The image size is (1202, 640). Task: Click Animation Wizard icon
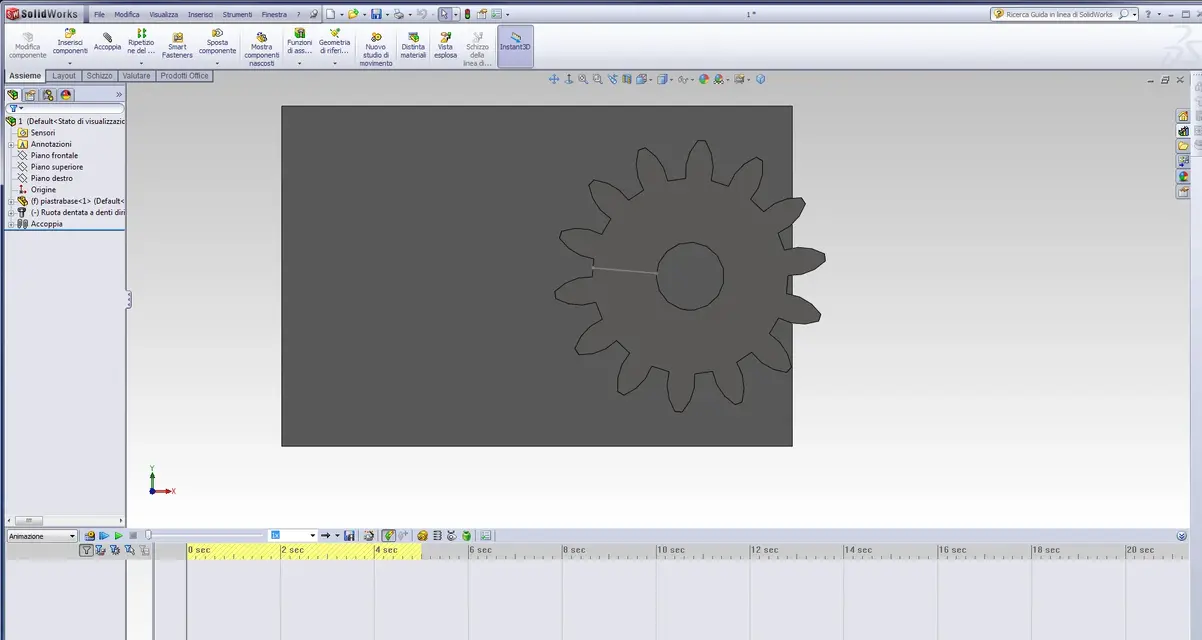[x=368, y=536]
